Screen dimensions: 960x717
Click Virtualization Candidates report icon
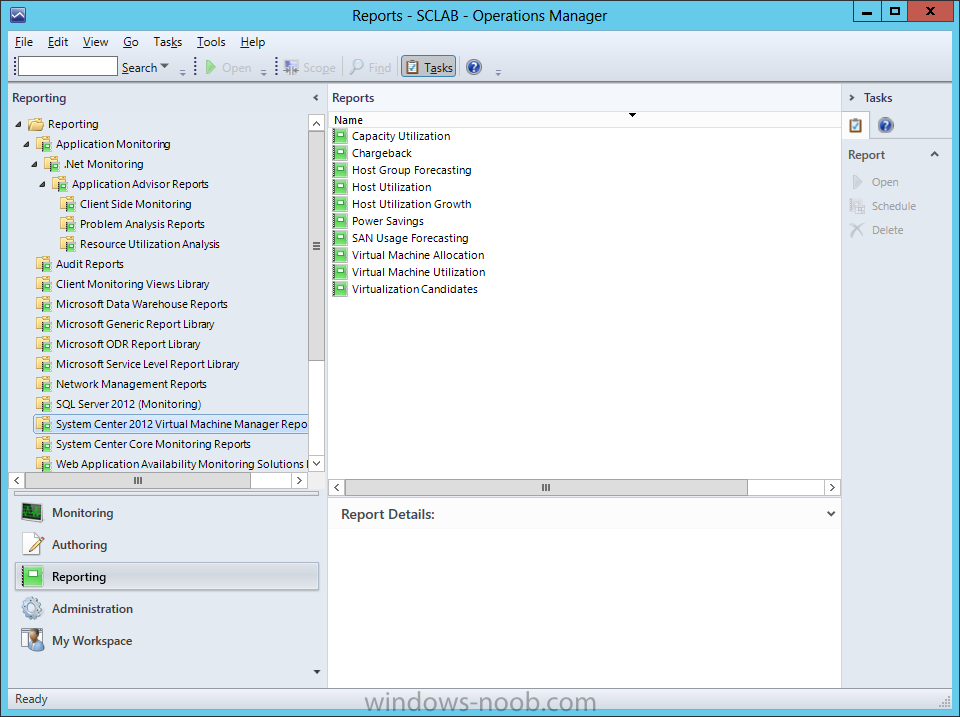pos(340,289)
